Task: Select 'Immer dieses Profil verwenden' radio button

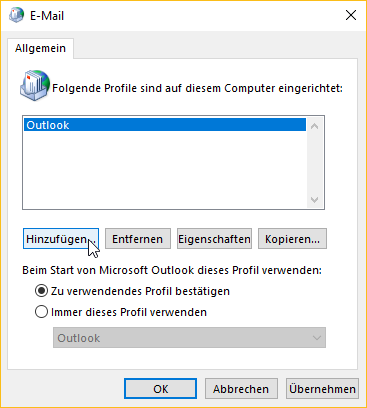Action: (41, 312)
